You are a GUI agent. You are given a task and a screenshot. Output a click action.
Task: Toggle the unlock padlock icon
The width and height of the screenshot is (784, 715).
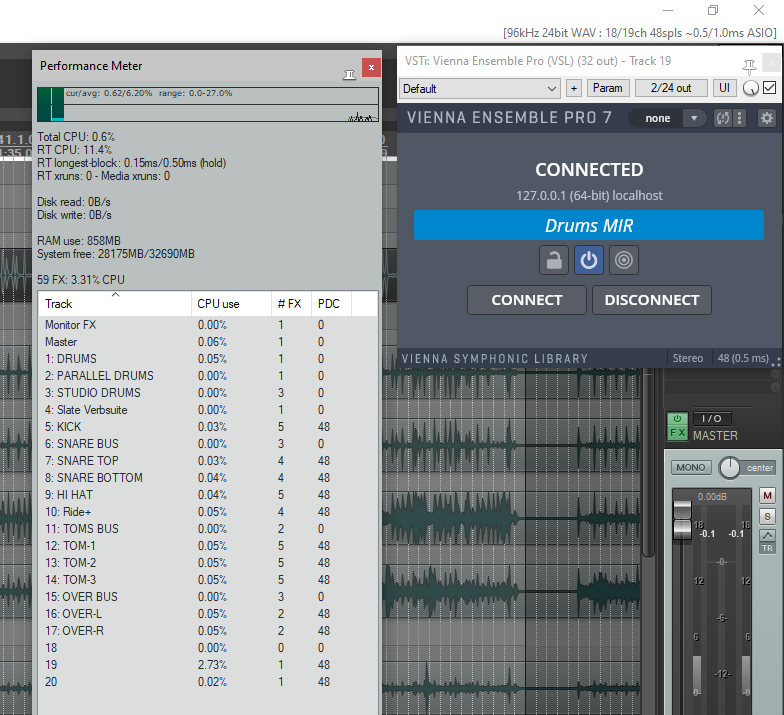(x=554, y=260)
